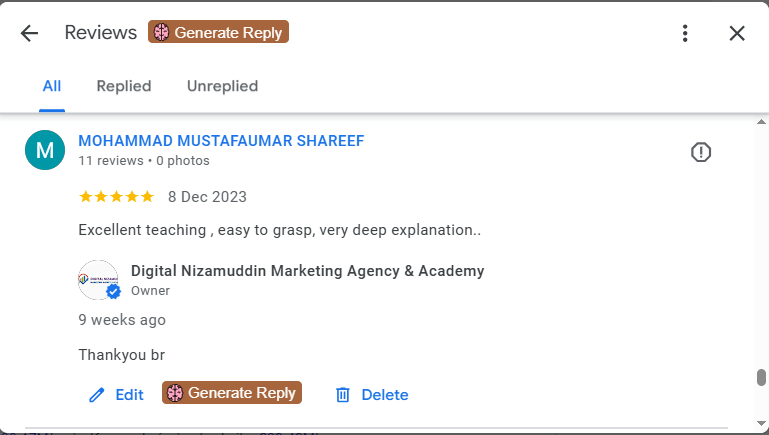Click the "11 reviews • 0 photos" text
The height and width of the screenshot is (435, 769).
point(144,160)
